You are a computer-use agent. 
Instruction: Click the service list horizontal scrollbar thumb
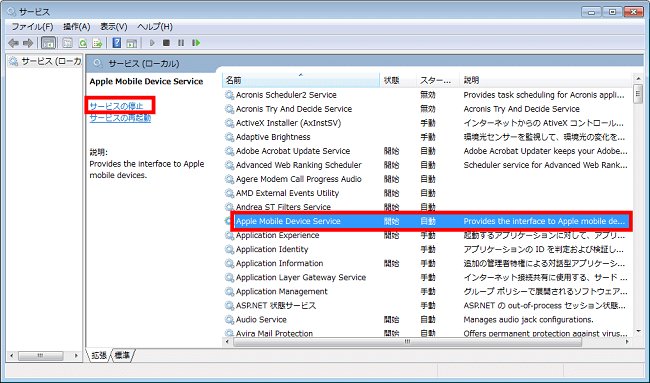click(x=407, y=342)
